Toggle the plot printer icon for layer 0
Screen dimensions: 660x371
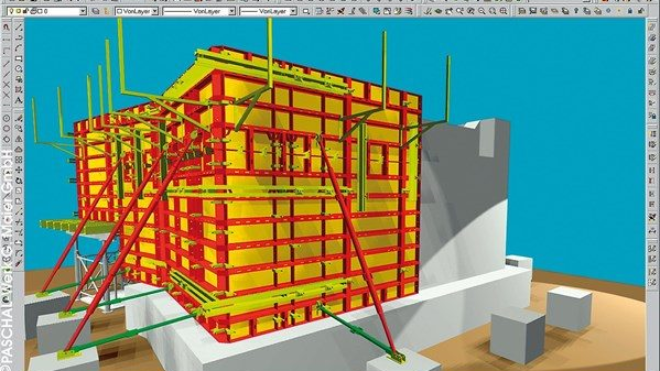click(34, 11)
